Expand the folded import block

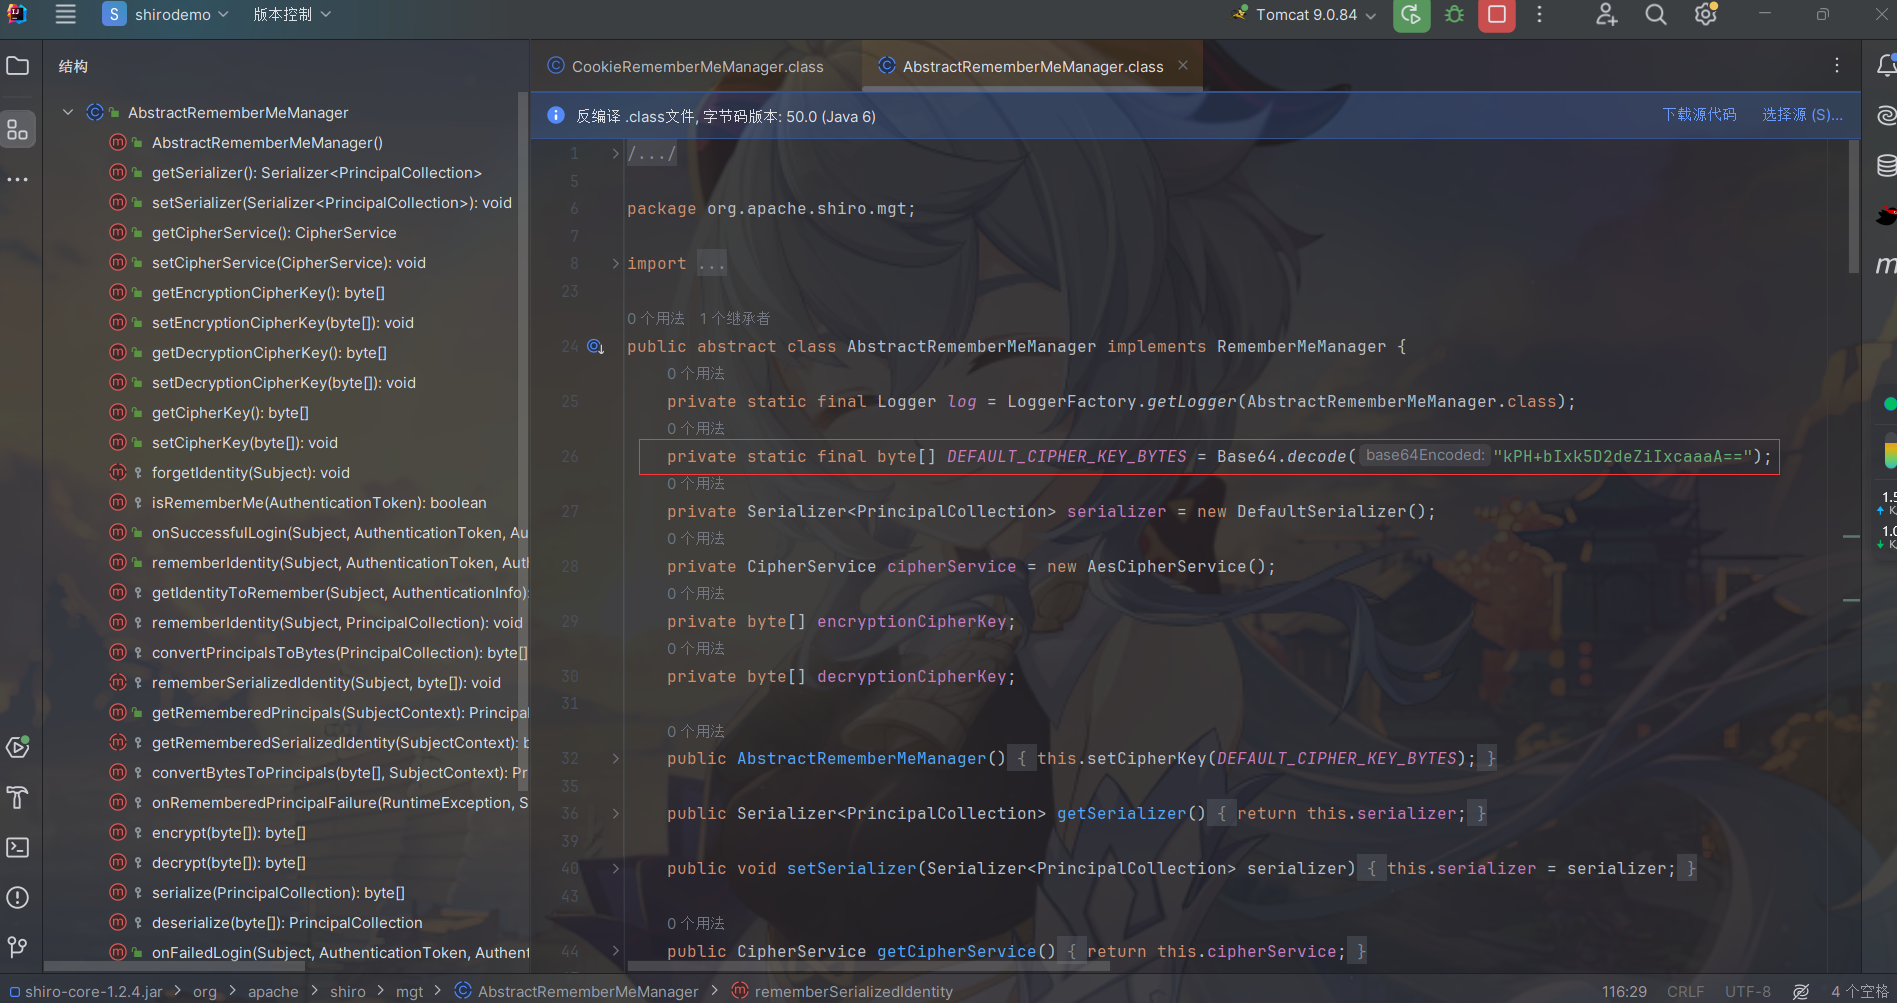615,264
